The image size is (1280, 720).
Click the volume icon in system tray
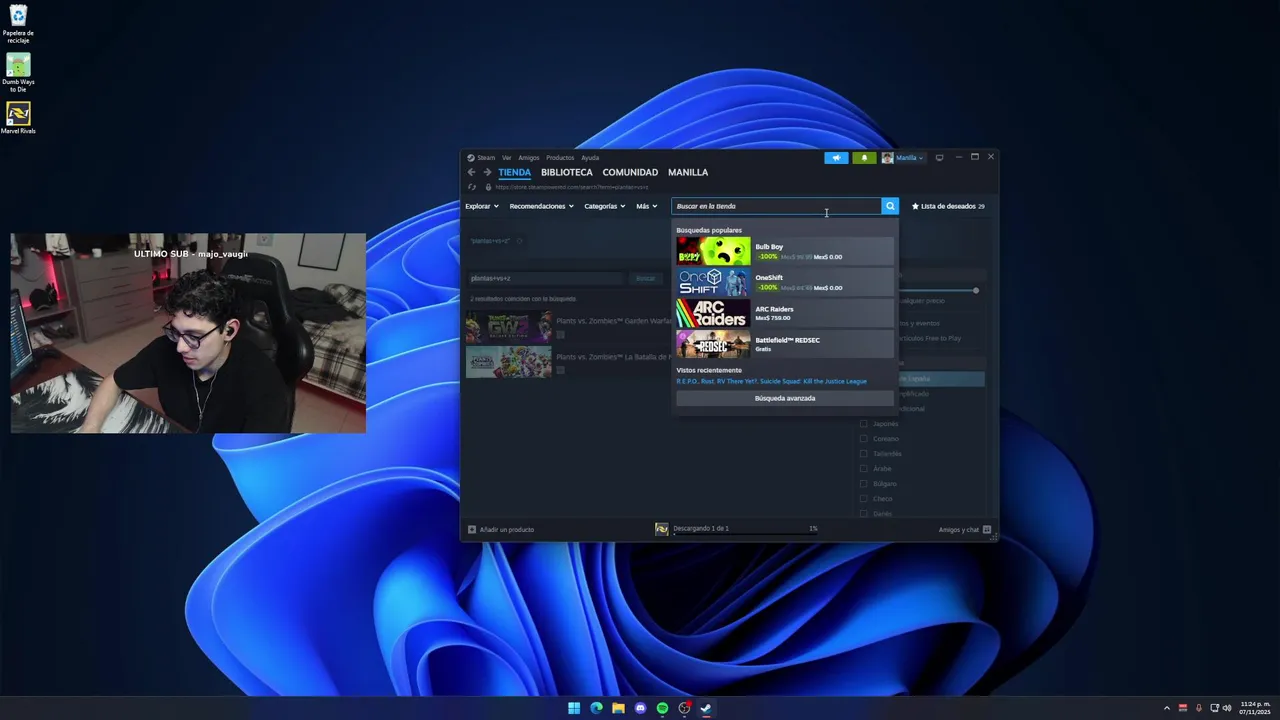pyautogui.click(x=1227, y=708)
